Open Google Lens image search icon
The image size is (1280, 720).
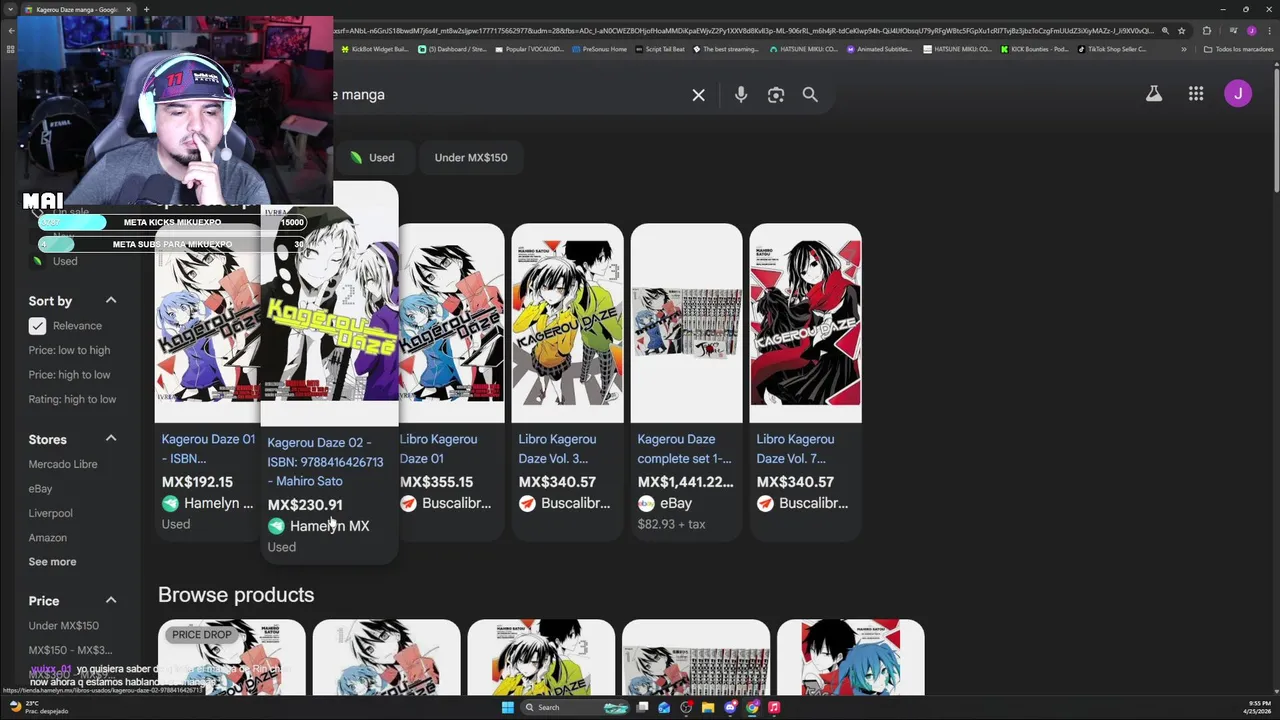[x=776, y=95]
